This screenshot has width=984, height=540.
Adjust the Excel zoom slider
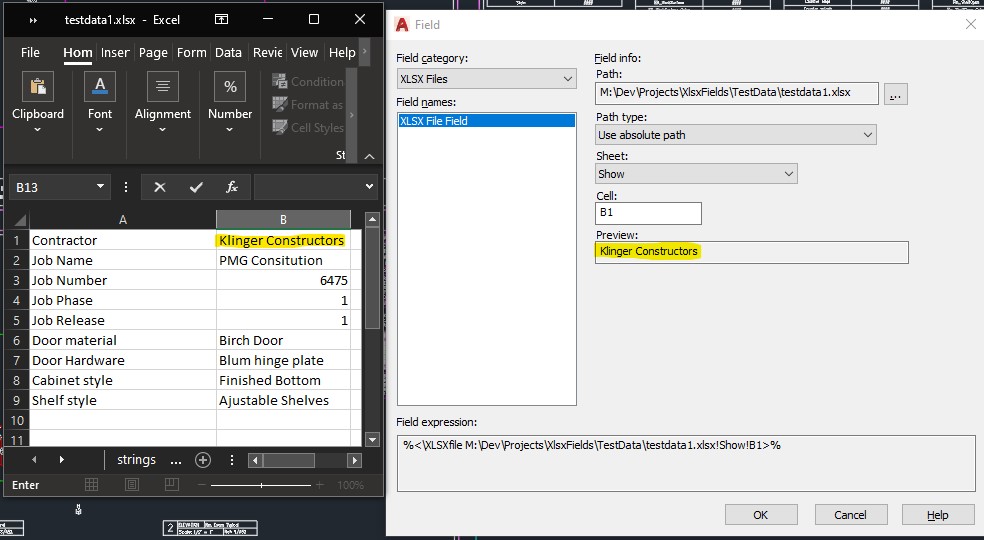pos(261,485)
